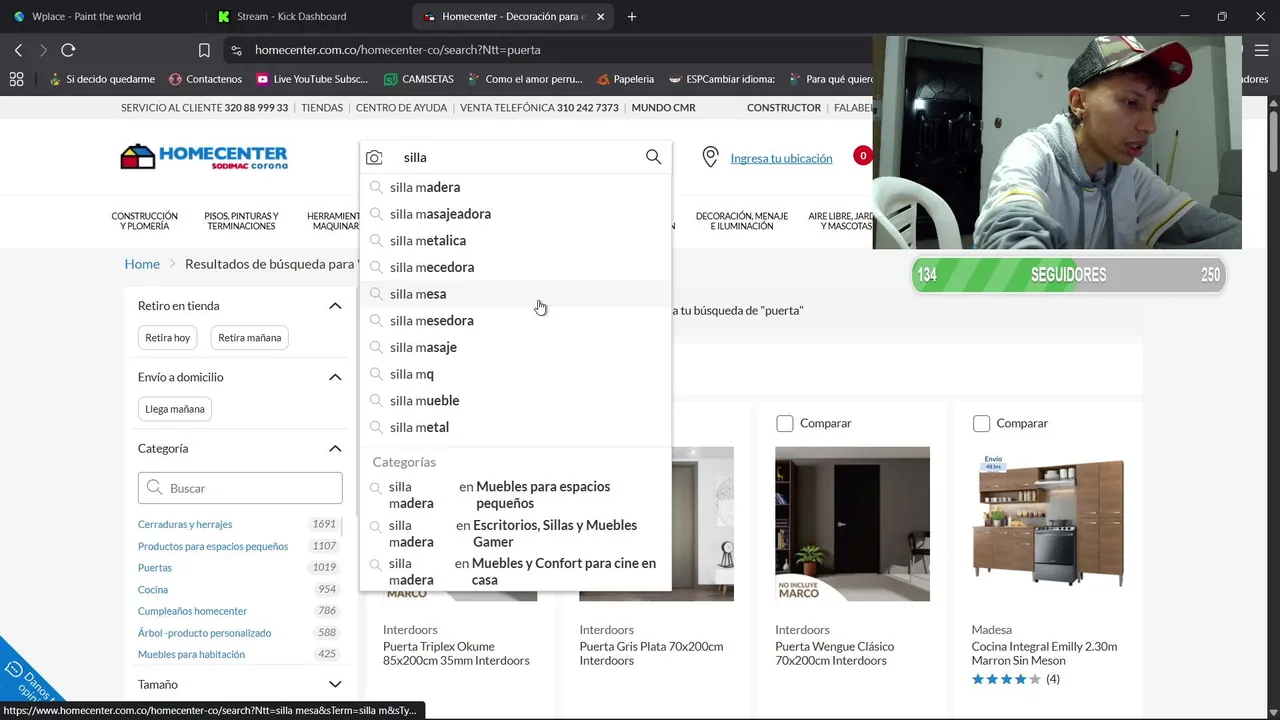Open Decoración, Menaje e Iluminación menu

(742, 221)
